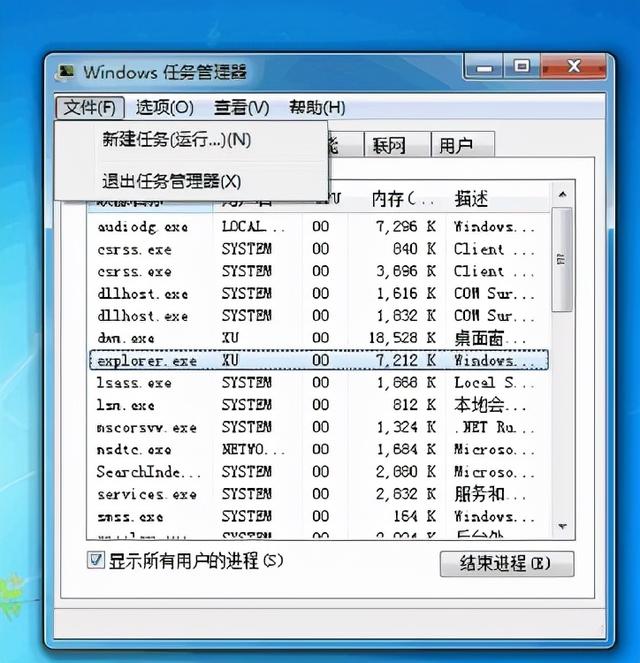This screenshot has width=640, height=663.
Task: Select the csrss.exe row with 3,896 K
Action: coord(319,271)
